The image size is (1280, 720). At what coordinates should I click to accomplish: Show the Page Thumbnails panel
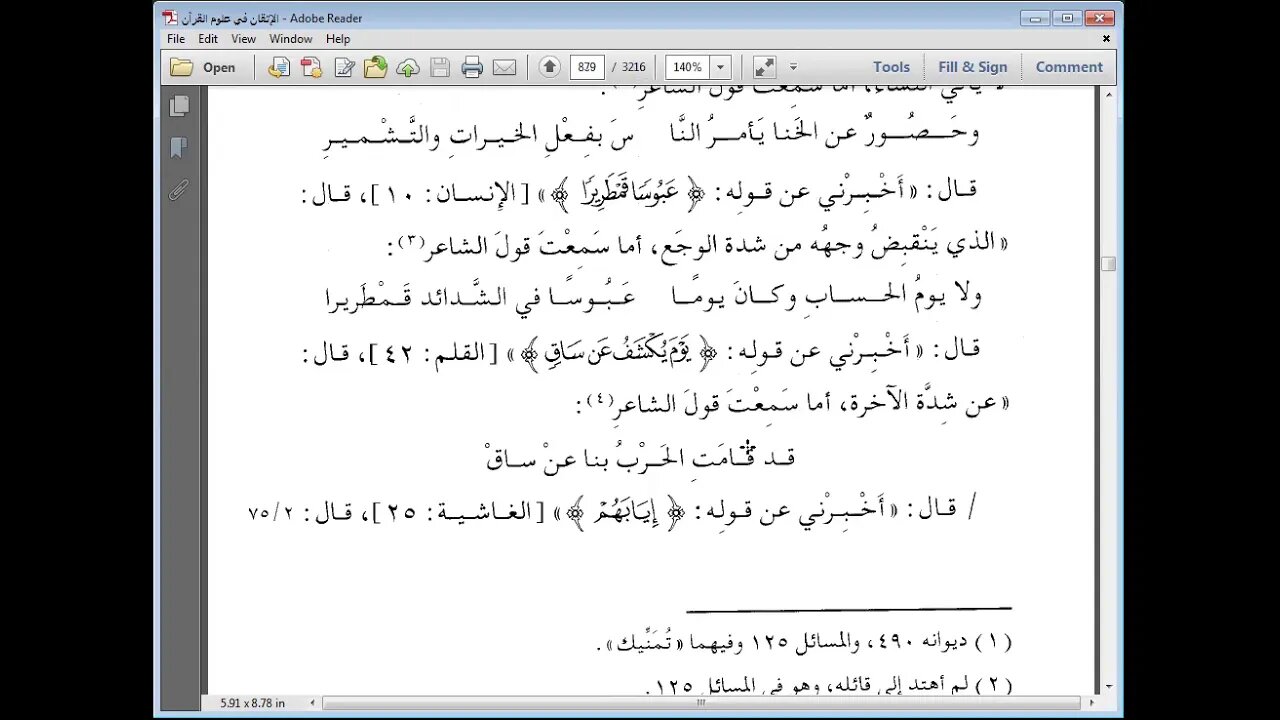[x=180, y=106]
